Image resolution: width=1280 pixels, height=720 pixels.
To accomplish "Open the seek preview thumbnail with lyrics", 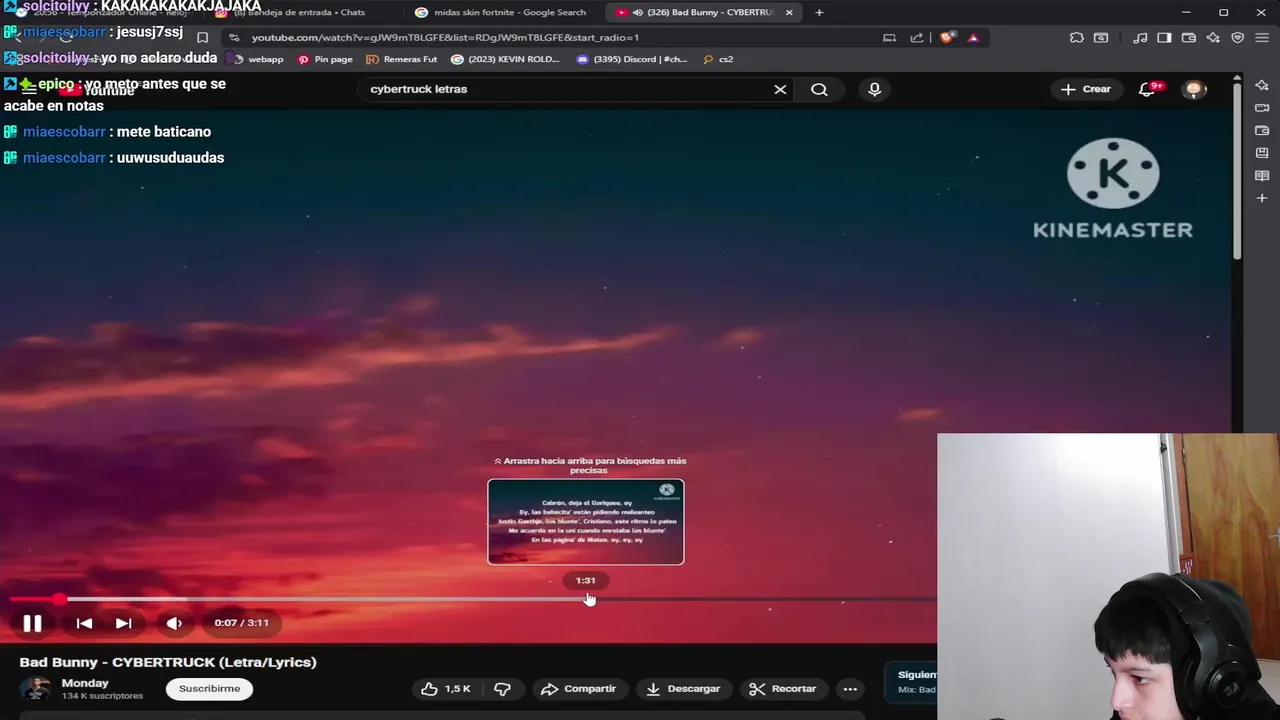I will coord(586,522).
